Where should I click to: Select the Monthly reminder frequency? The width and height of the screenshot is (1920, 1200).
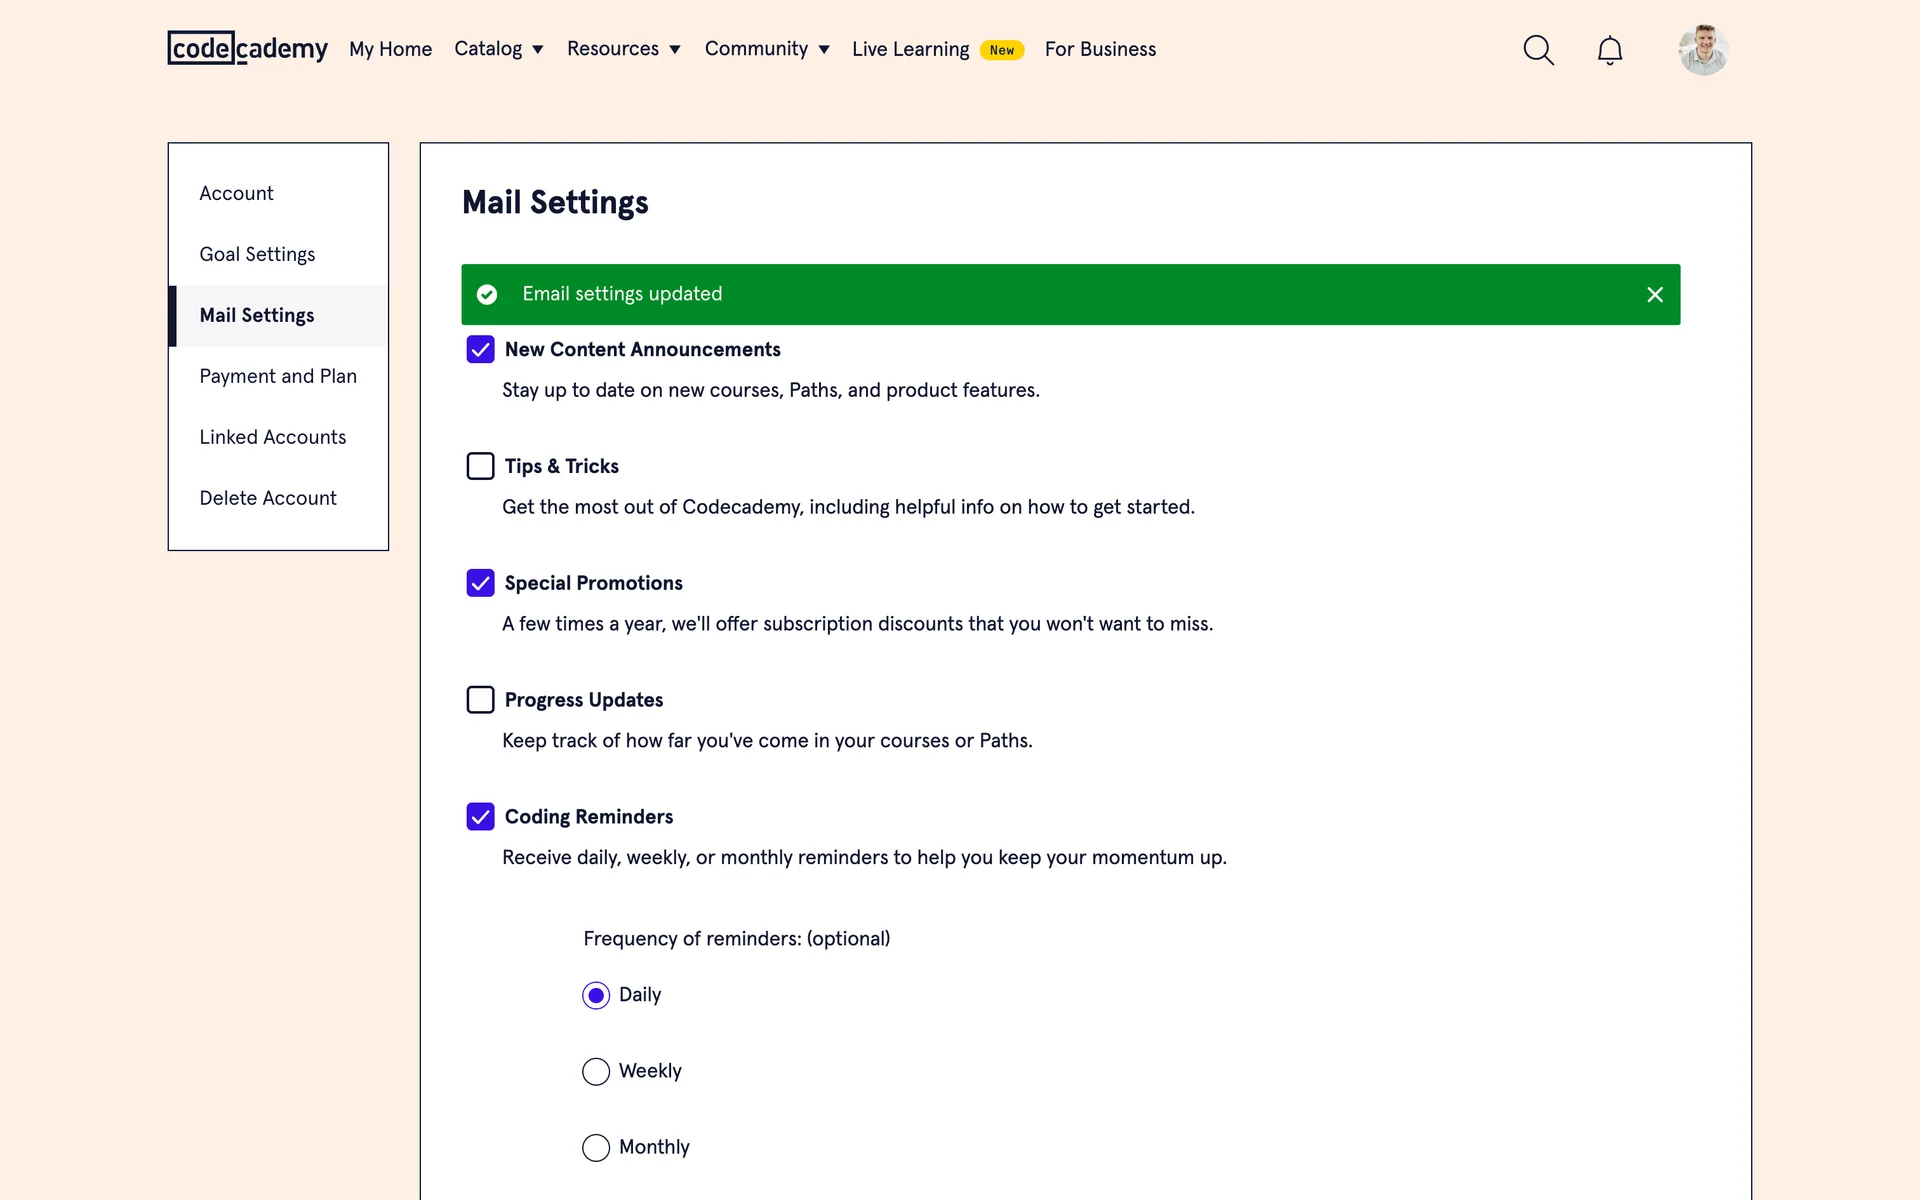pos(596,1147)
